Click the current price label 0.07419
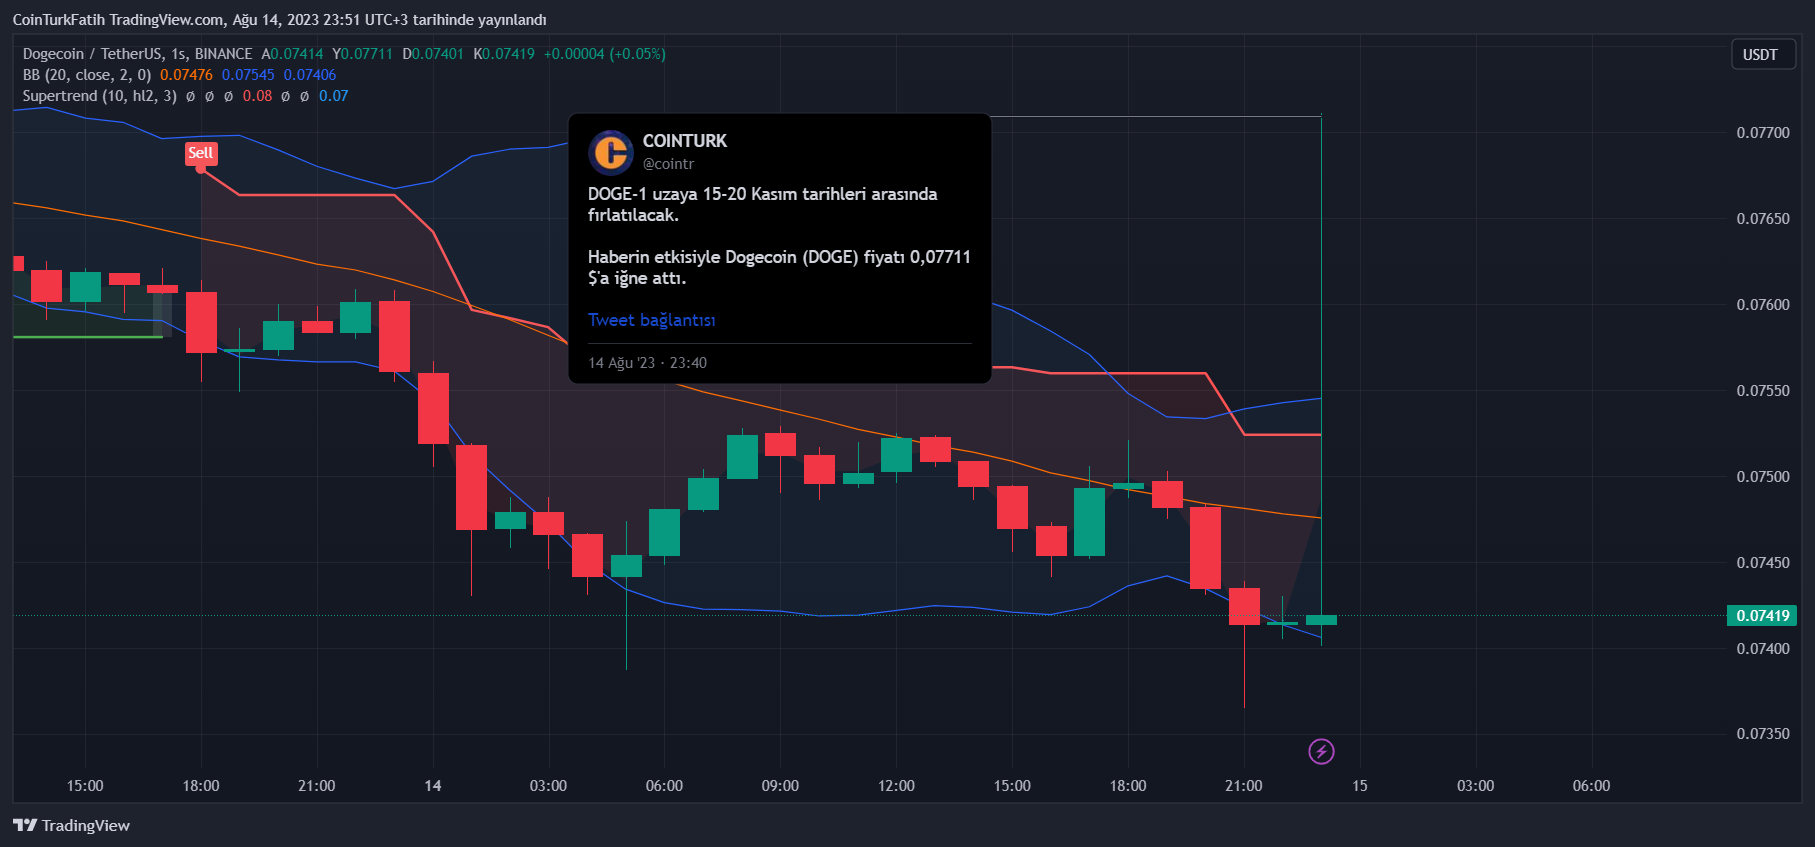 point(1762,616)
